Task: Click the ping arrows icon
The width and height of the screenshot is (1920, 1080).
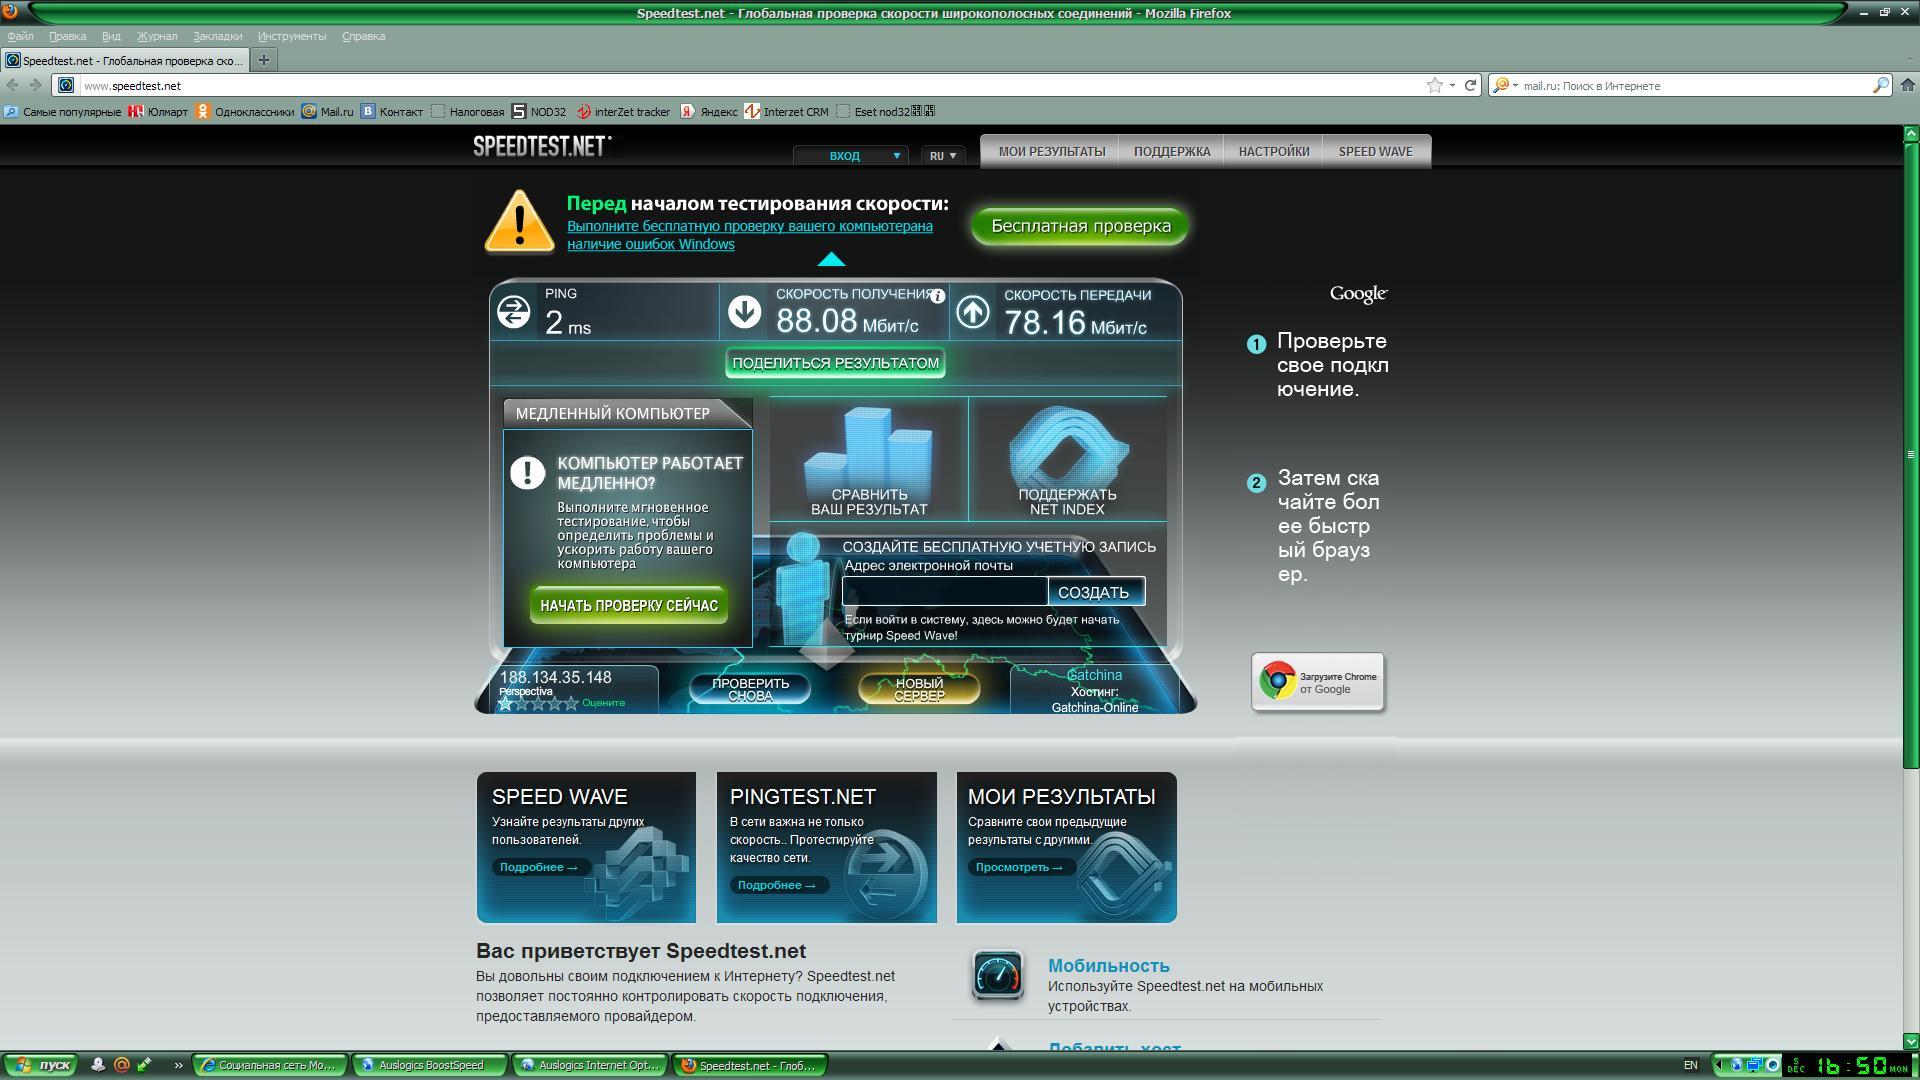Action: (514, 312)
